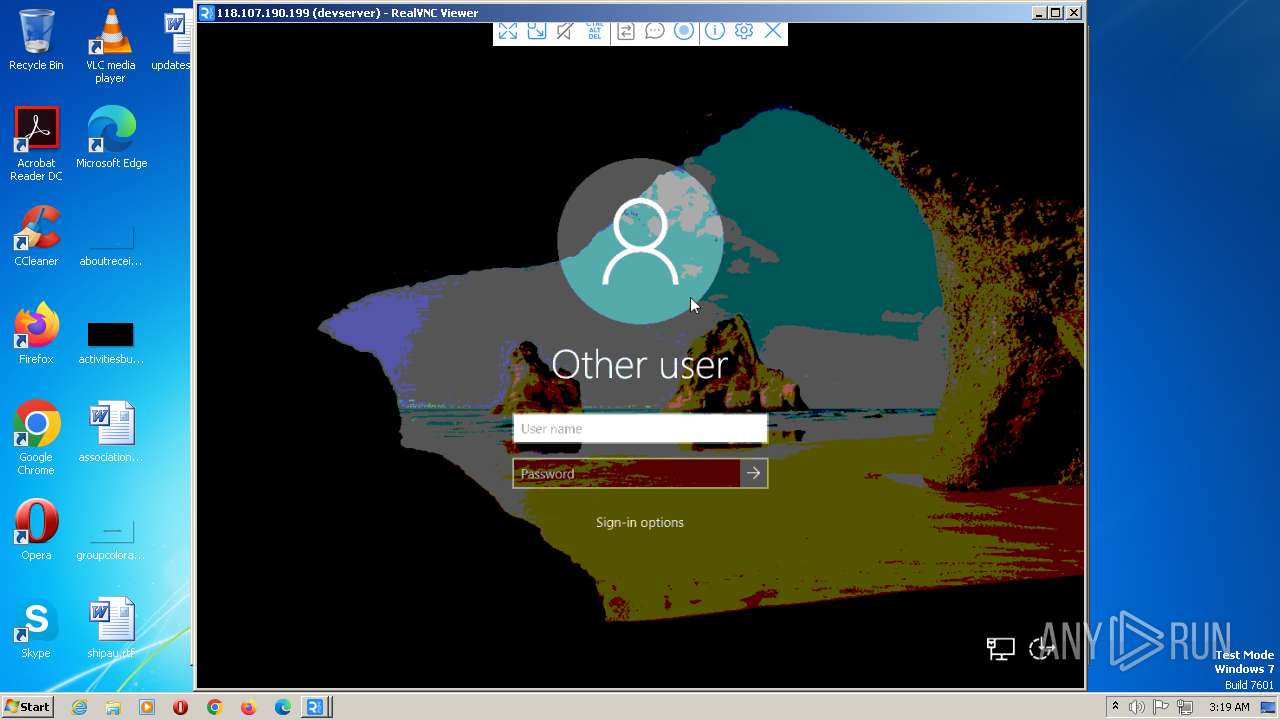This screenshot has height=720, width=1280.
Task: Open network status in system tray
Action: point(1185,707)
